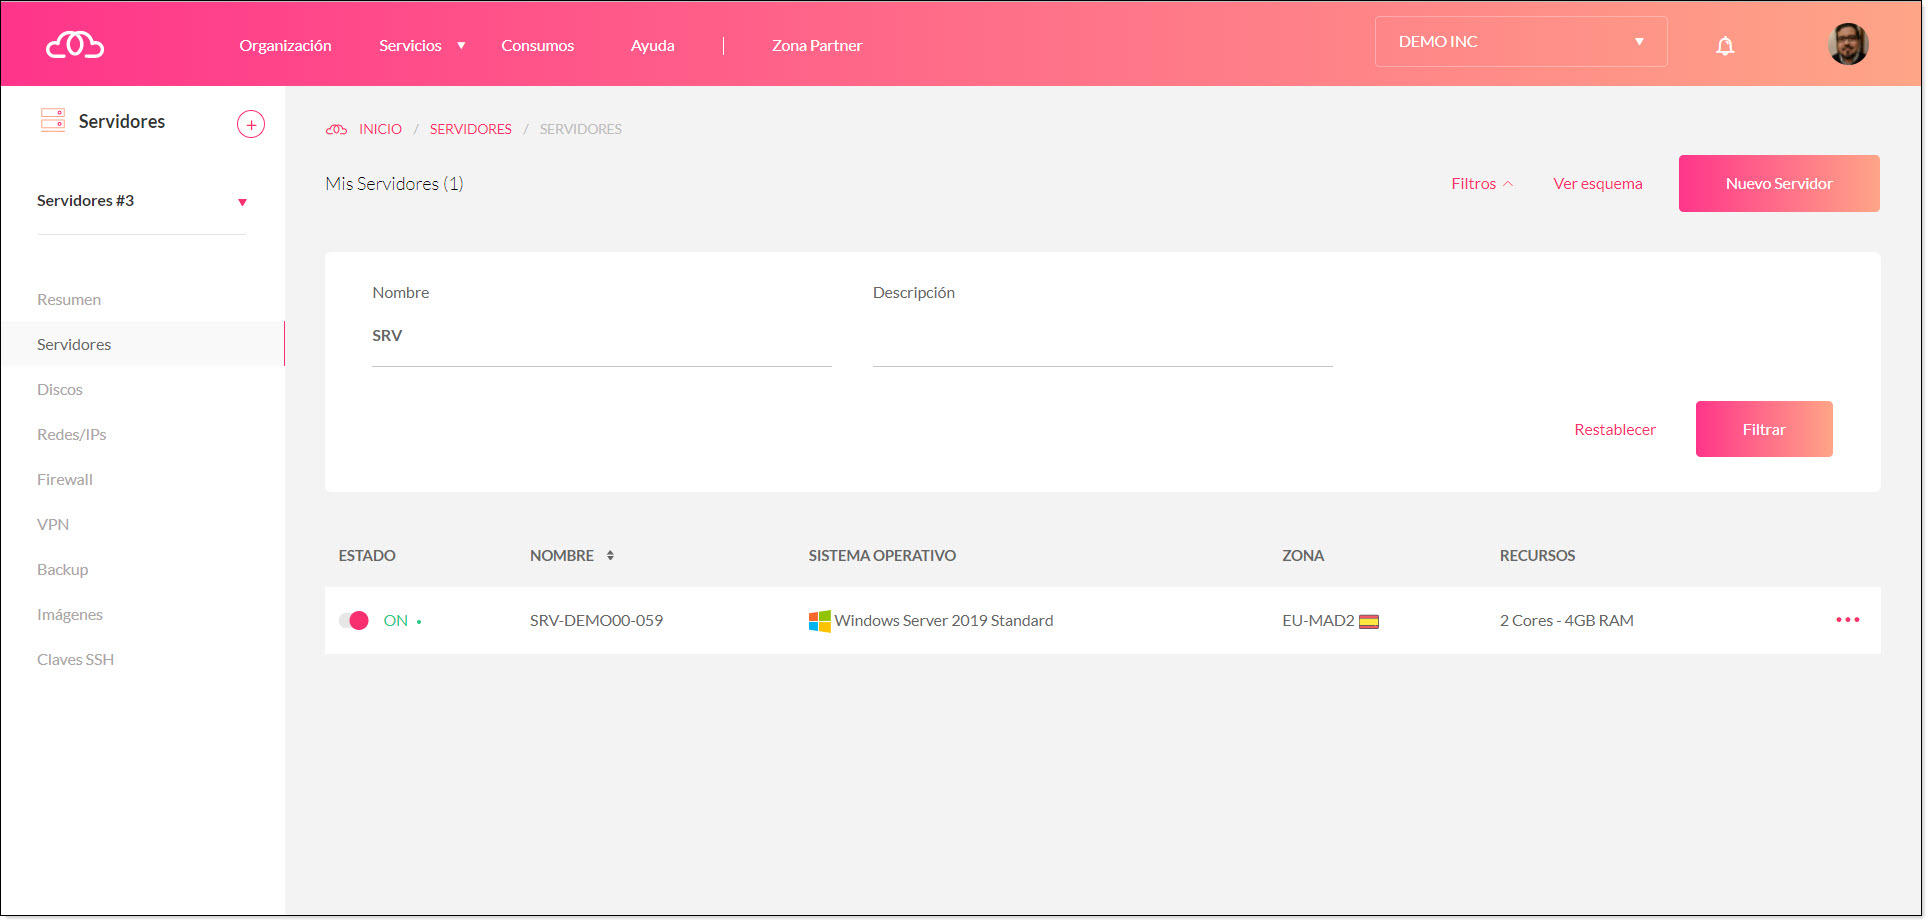1930x924 pixels.
Task: Open Imágenes section
Action: coord(70,615)
